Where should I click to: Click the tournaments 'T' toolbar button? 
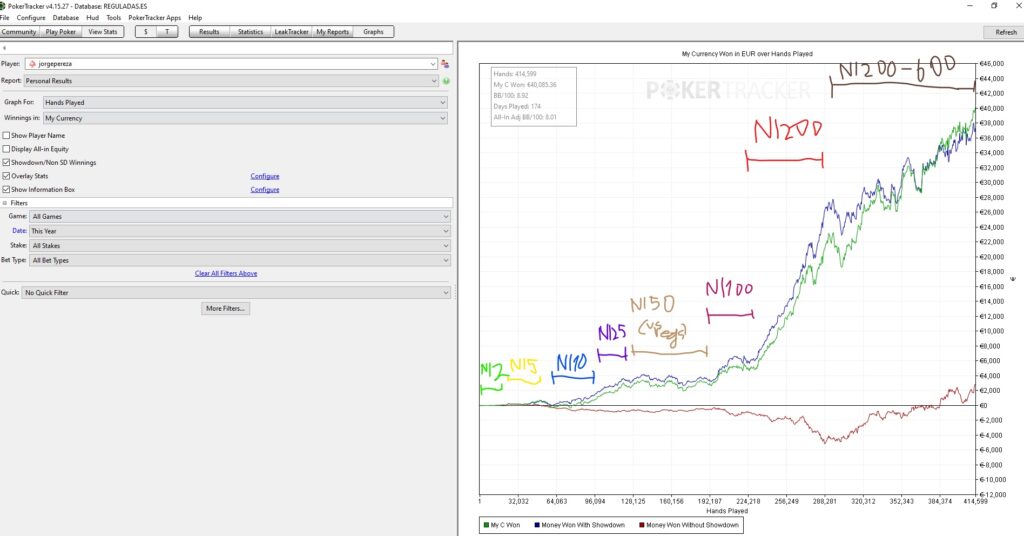tap(167, 32)
